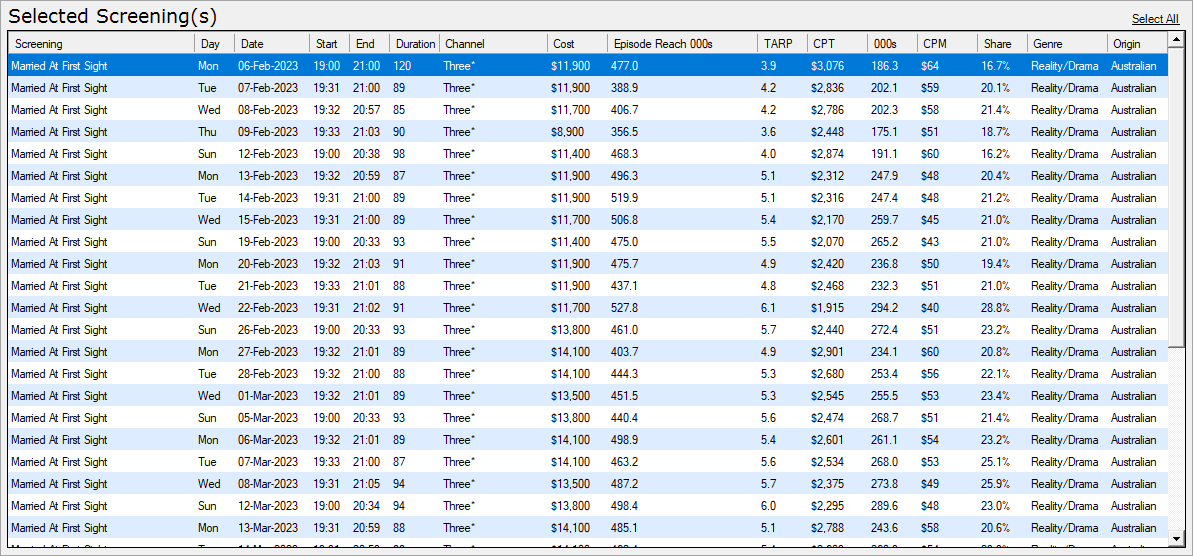Click the scrollbar down arrow
This screenshot has width=1193, height=556.
[1176, 539]
